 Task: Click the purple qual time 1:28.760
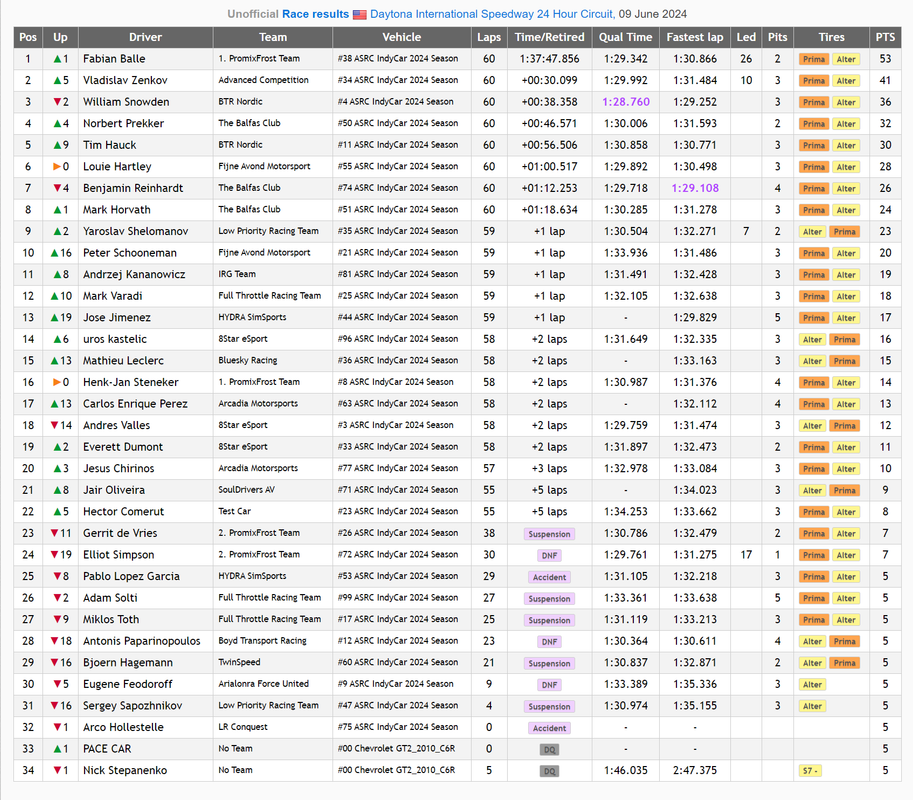pyautogui.click(x=626, y=102)
